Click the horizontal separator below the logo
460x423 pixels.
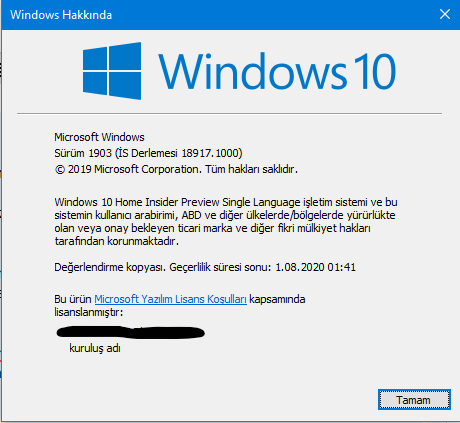point(230,113)
